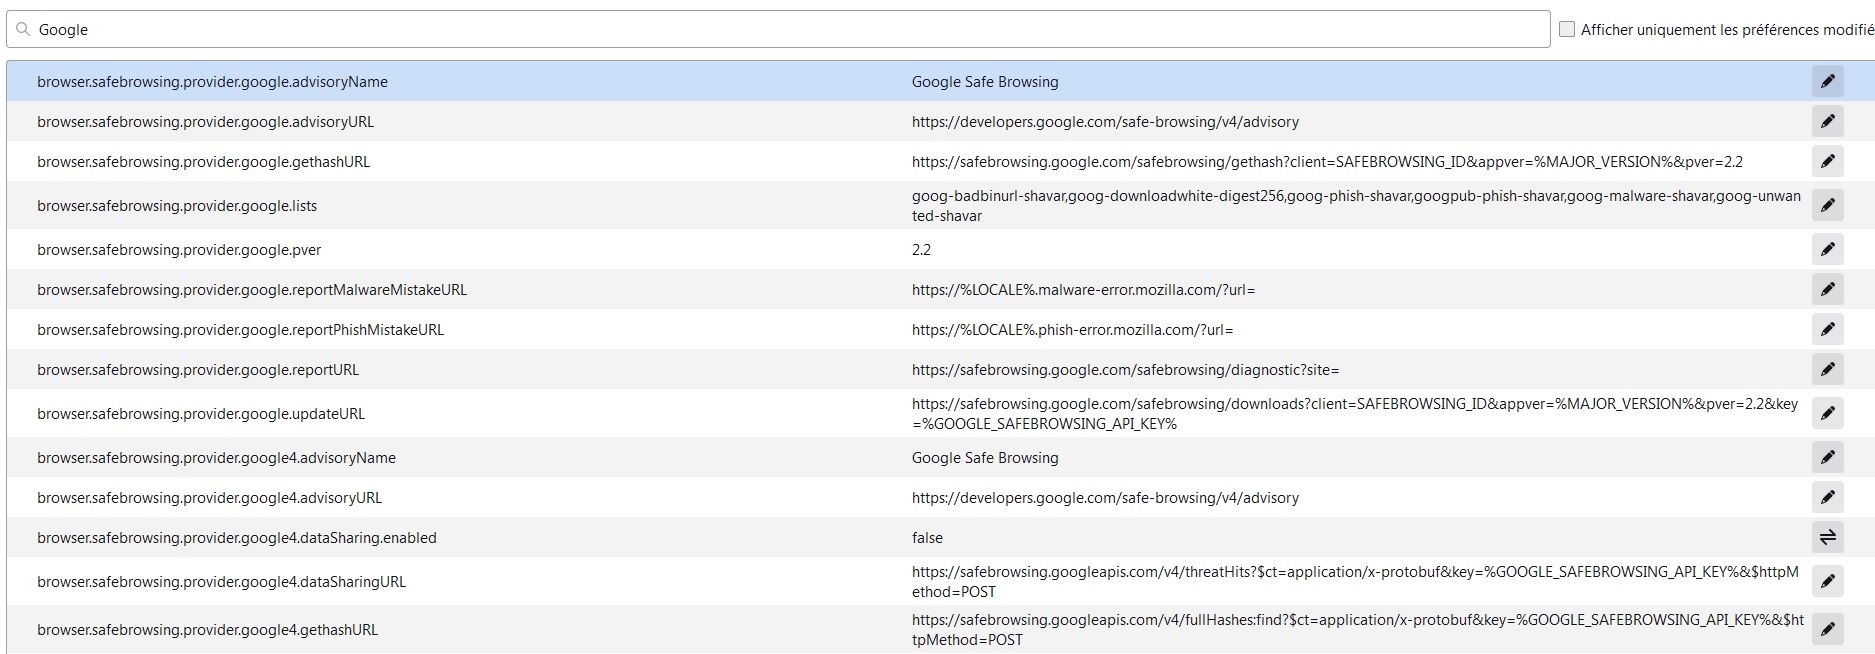The height and width of the screenshot is (654, 1875).
Task: Edit google4.advisoryURL with the pencil icon
Action: click(1827, 497)
